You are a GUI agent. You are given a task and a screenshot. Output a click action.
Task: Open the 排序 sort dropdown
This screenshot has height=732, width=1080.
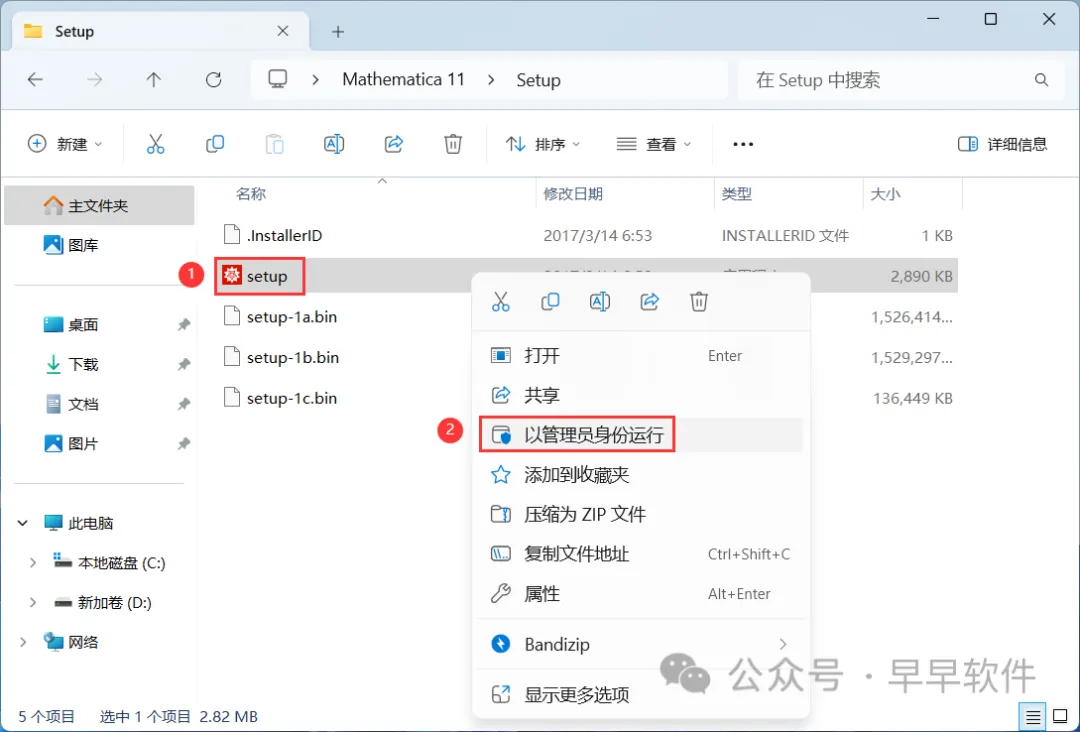click(x=543, y=144)
